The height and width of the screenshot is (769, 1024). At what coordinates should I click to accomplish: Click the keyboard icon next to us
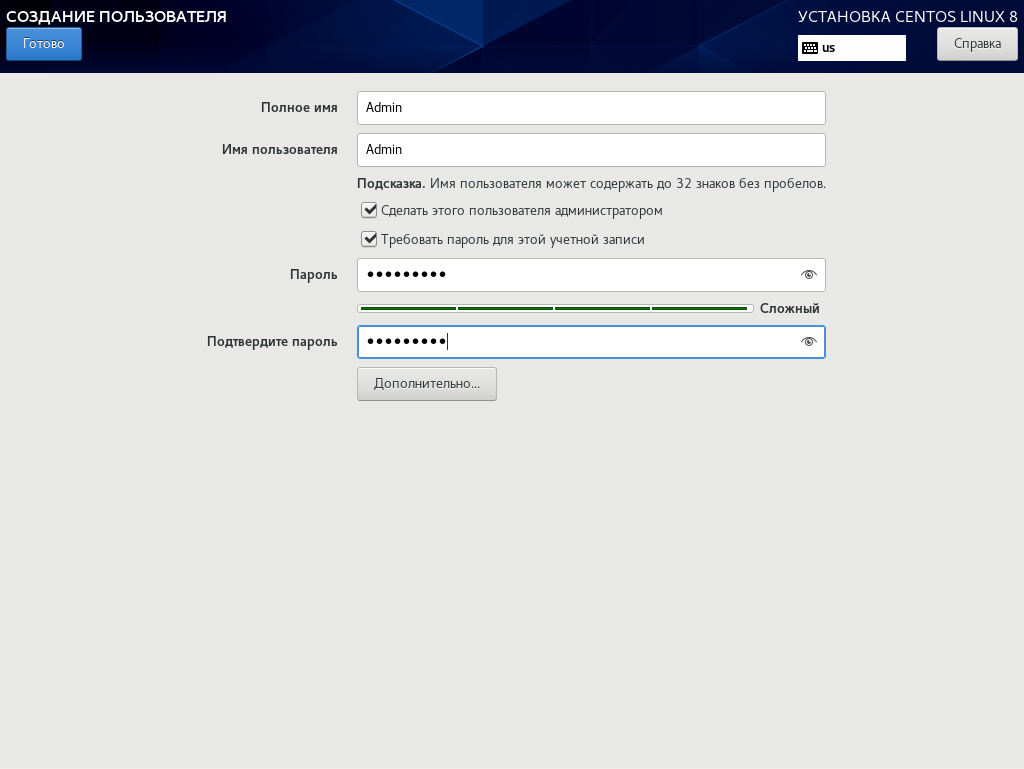[810, 48]
